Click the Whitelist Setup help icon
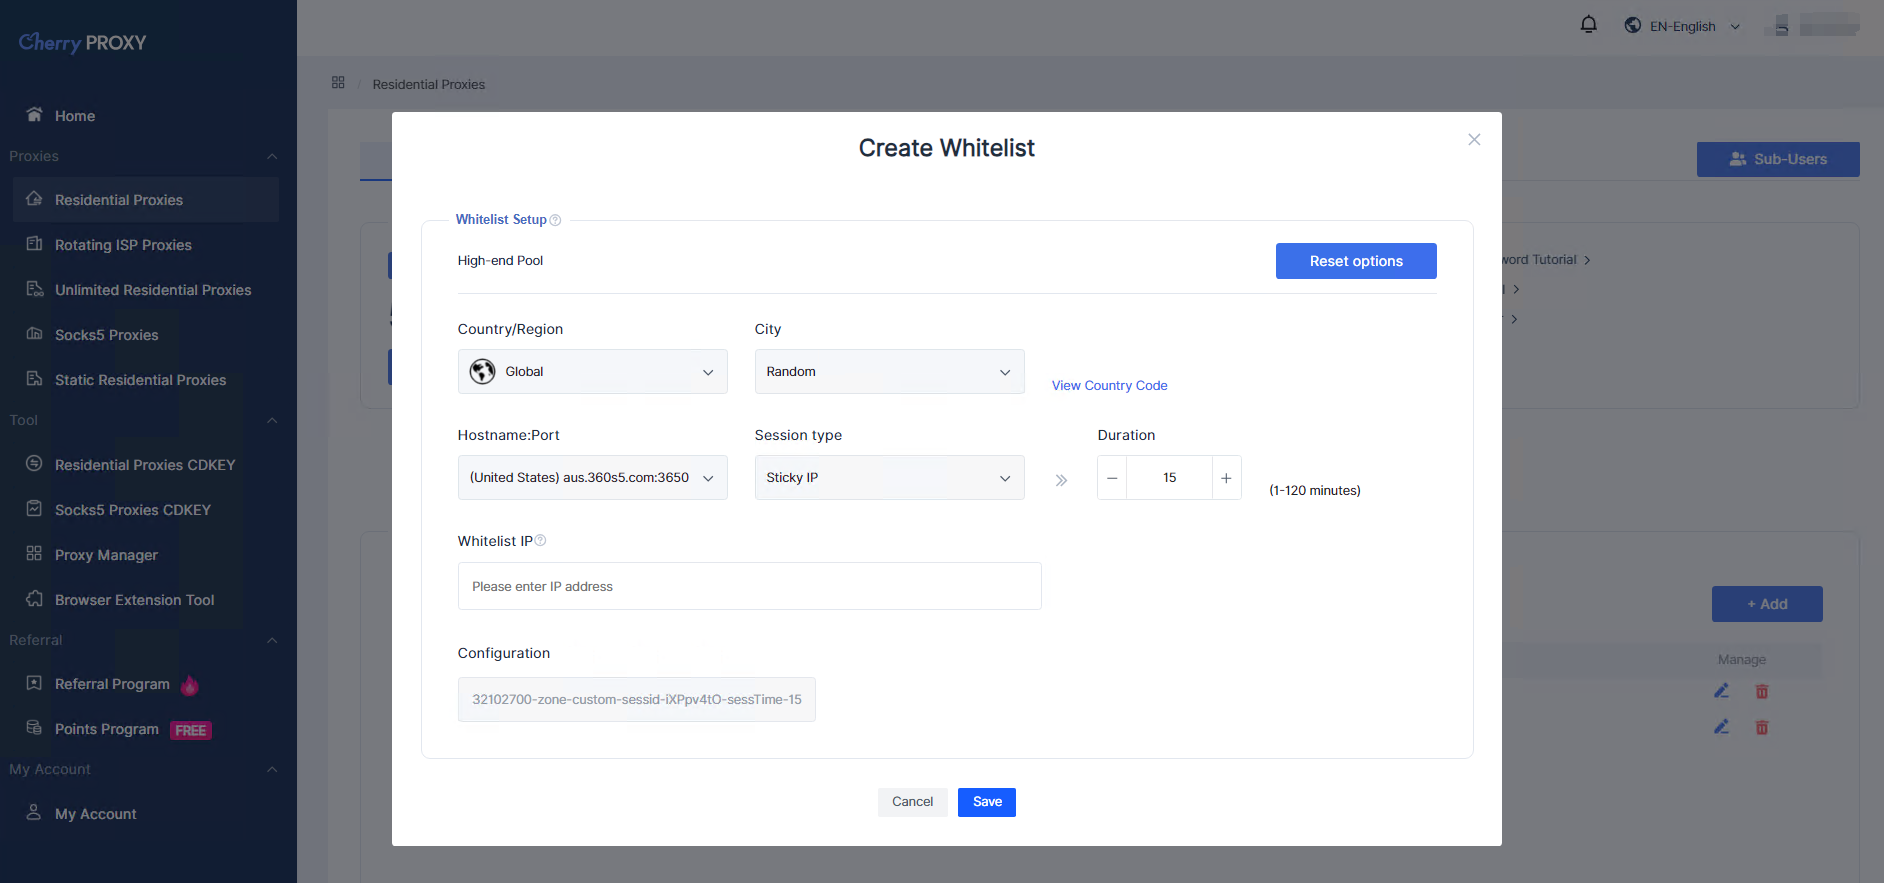Image resolution: width=1884 pixels, height=883 pixels. (x=555, y=220)
